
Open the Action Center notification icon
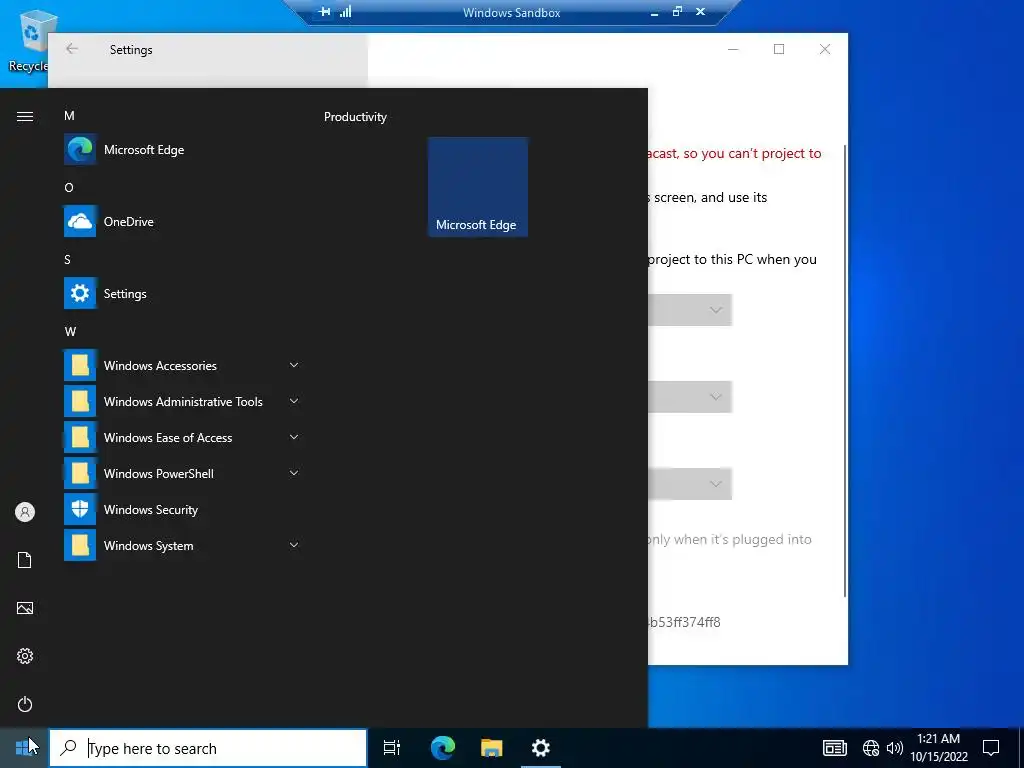[991, 748]
